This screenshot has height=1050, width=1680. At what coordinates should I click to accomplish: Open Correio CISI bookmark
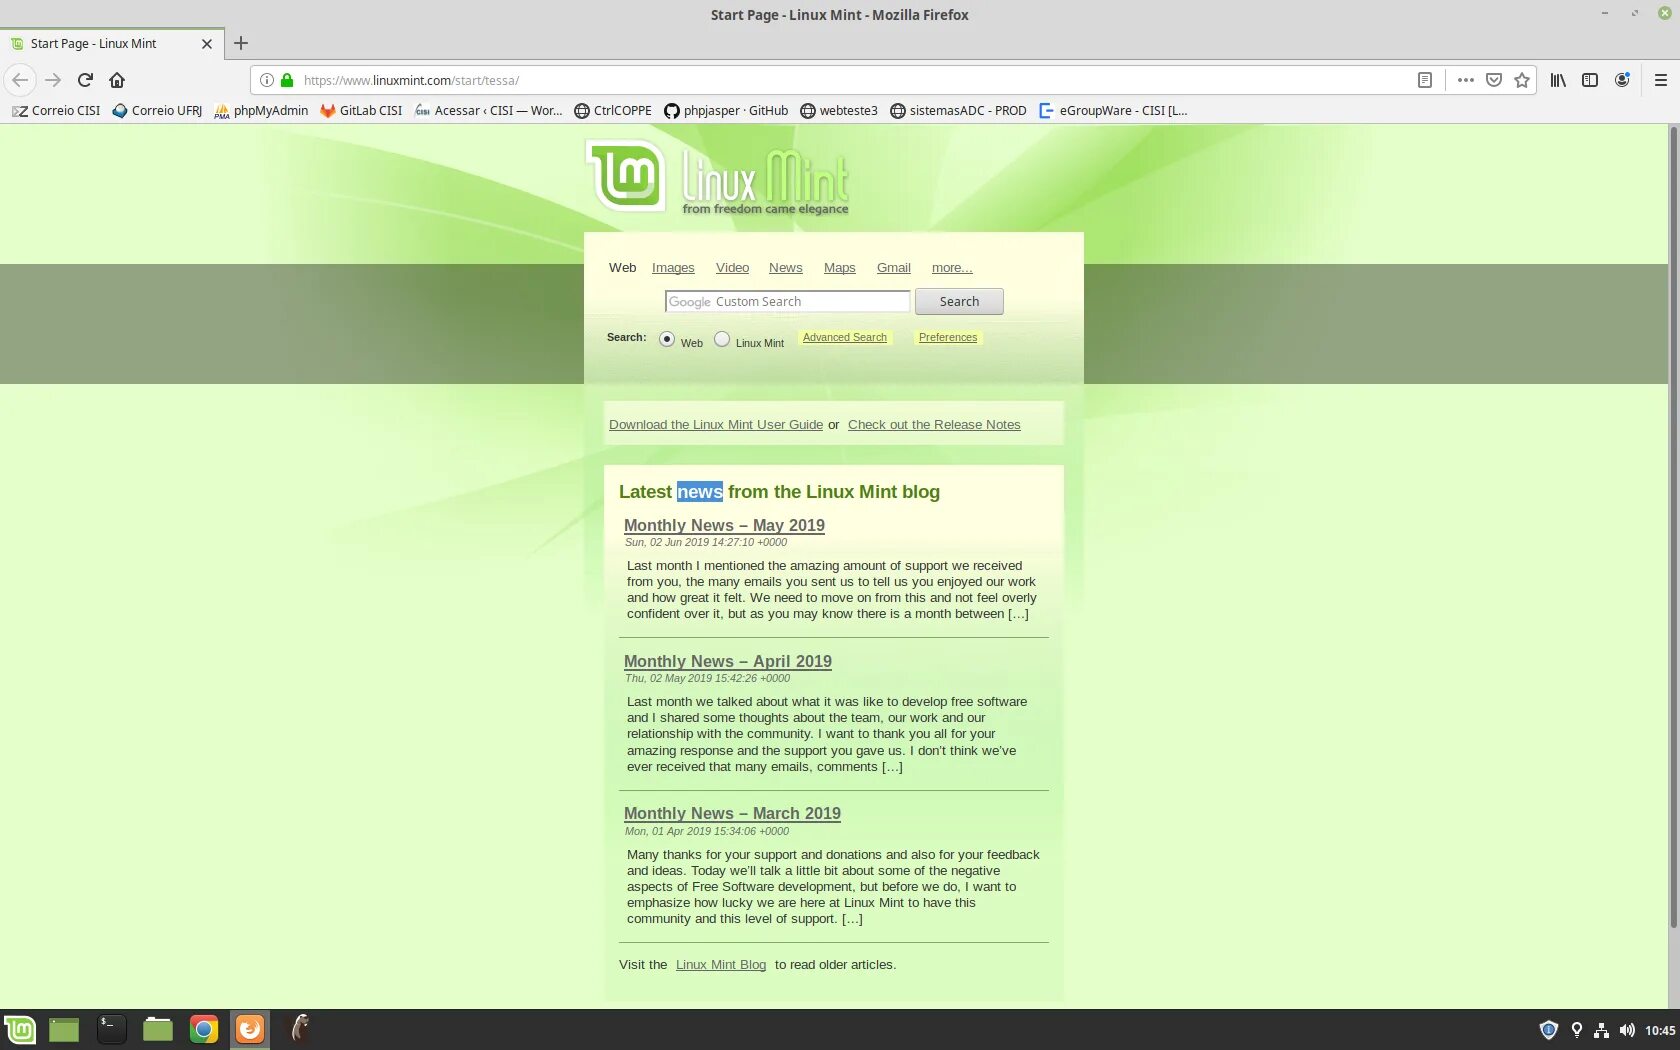tap(56, 111)
